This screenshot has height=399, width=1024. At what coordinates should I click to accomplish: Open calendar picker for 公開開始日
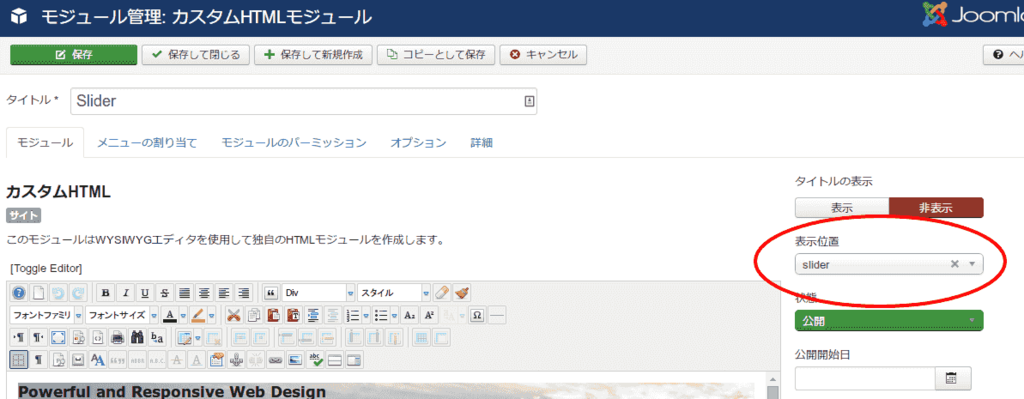(x=953, y=378)
